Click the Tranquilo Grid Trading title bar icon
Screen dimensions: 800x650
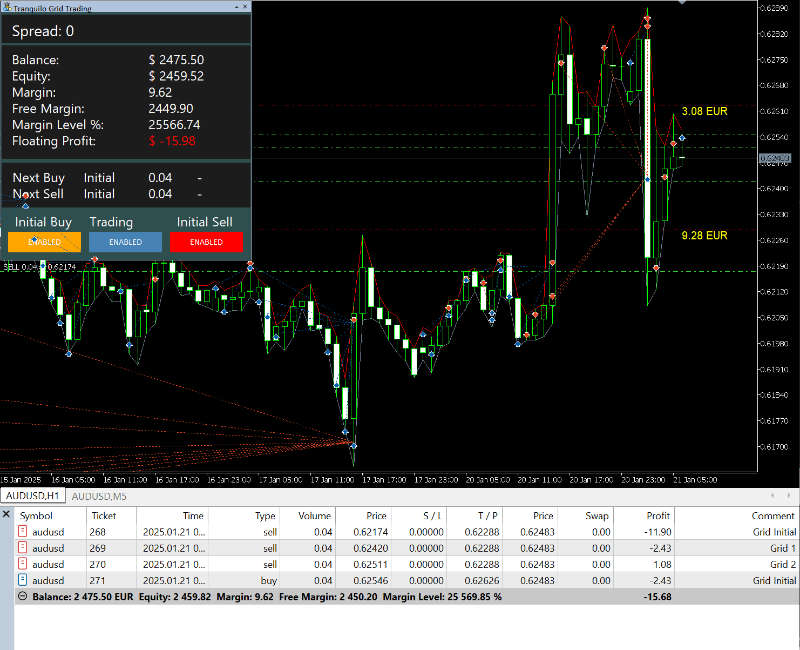click(x=8, y=6)
